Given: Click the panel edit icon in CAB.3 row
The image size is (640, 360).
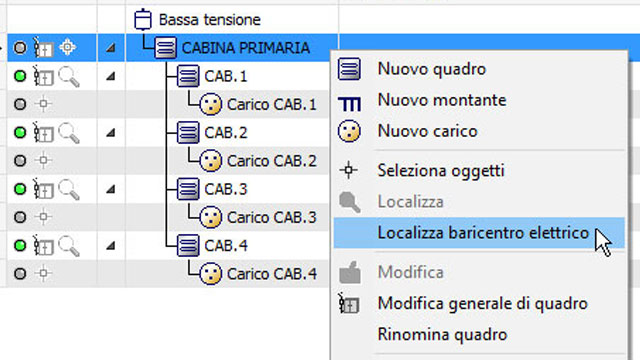Looking at the screenshot, I should pyautogui.click(x=43, y=189).
